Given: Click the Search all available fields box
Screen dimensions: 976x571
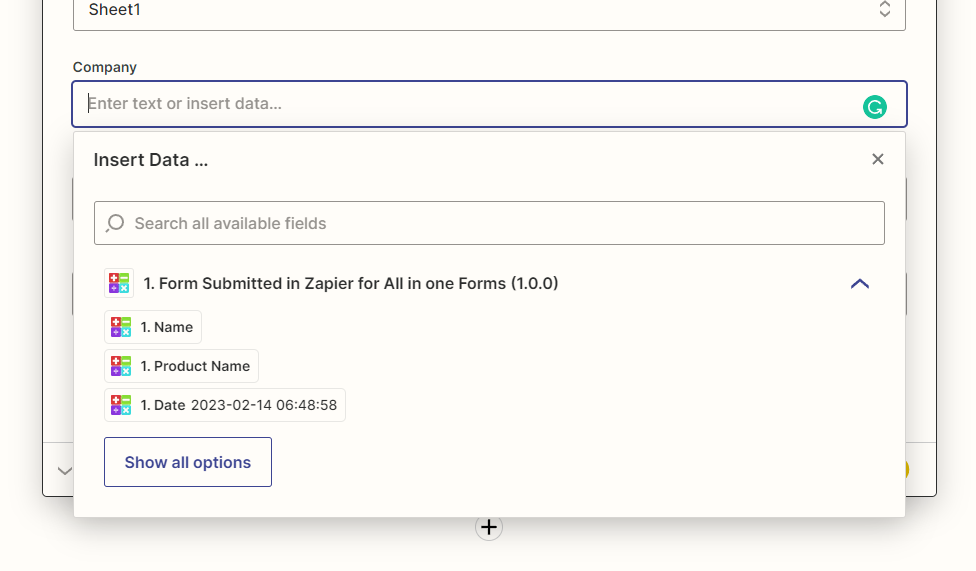Looking at the screenshot, I should [489, 223].
